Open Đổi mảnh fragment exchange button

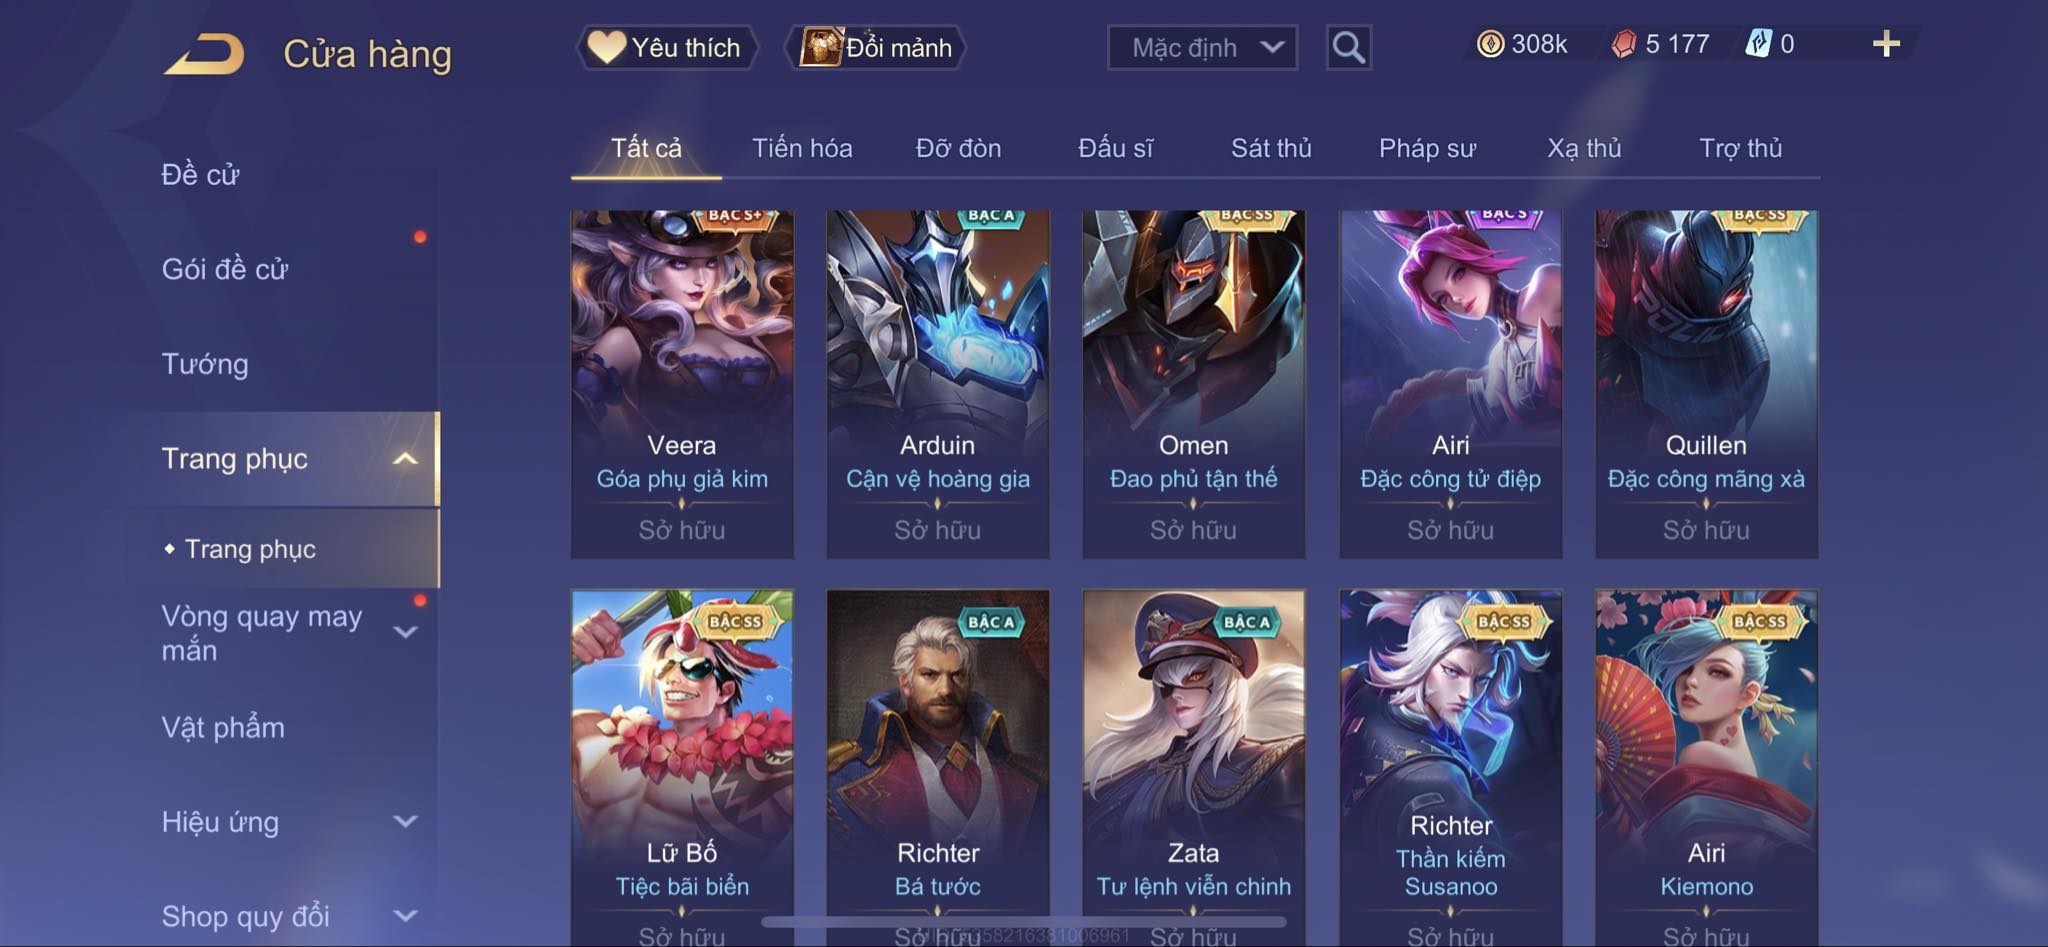click(876, 47)
